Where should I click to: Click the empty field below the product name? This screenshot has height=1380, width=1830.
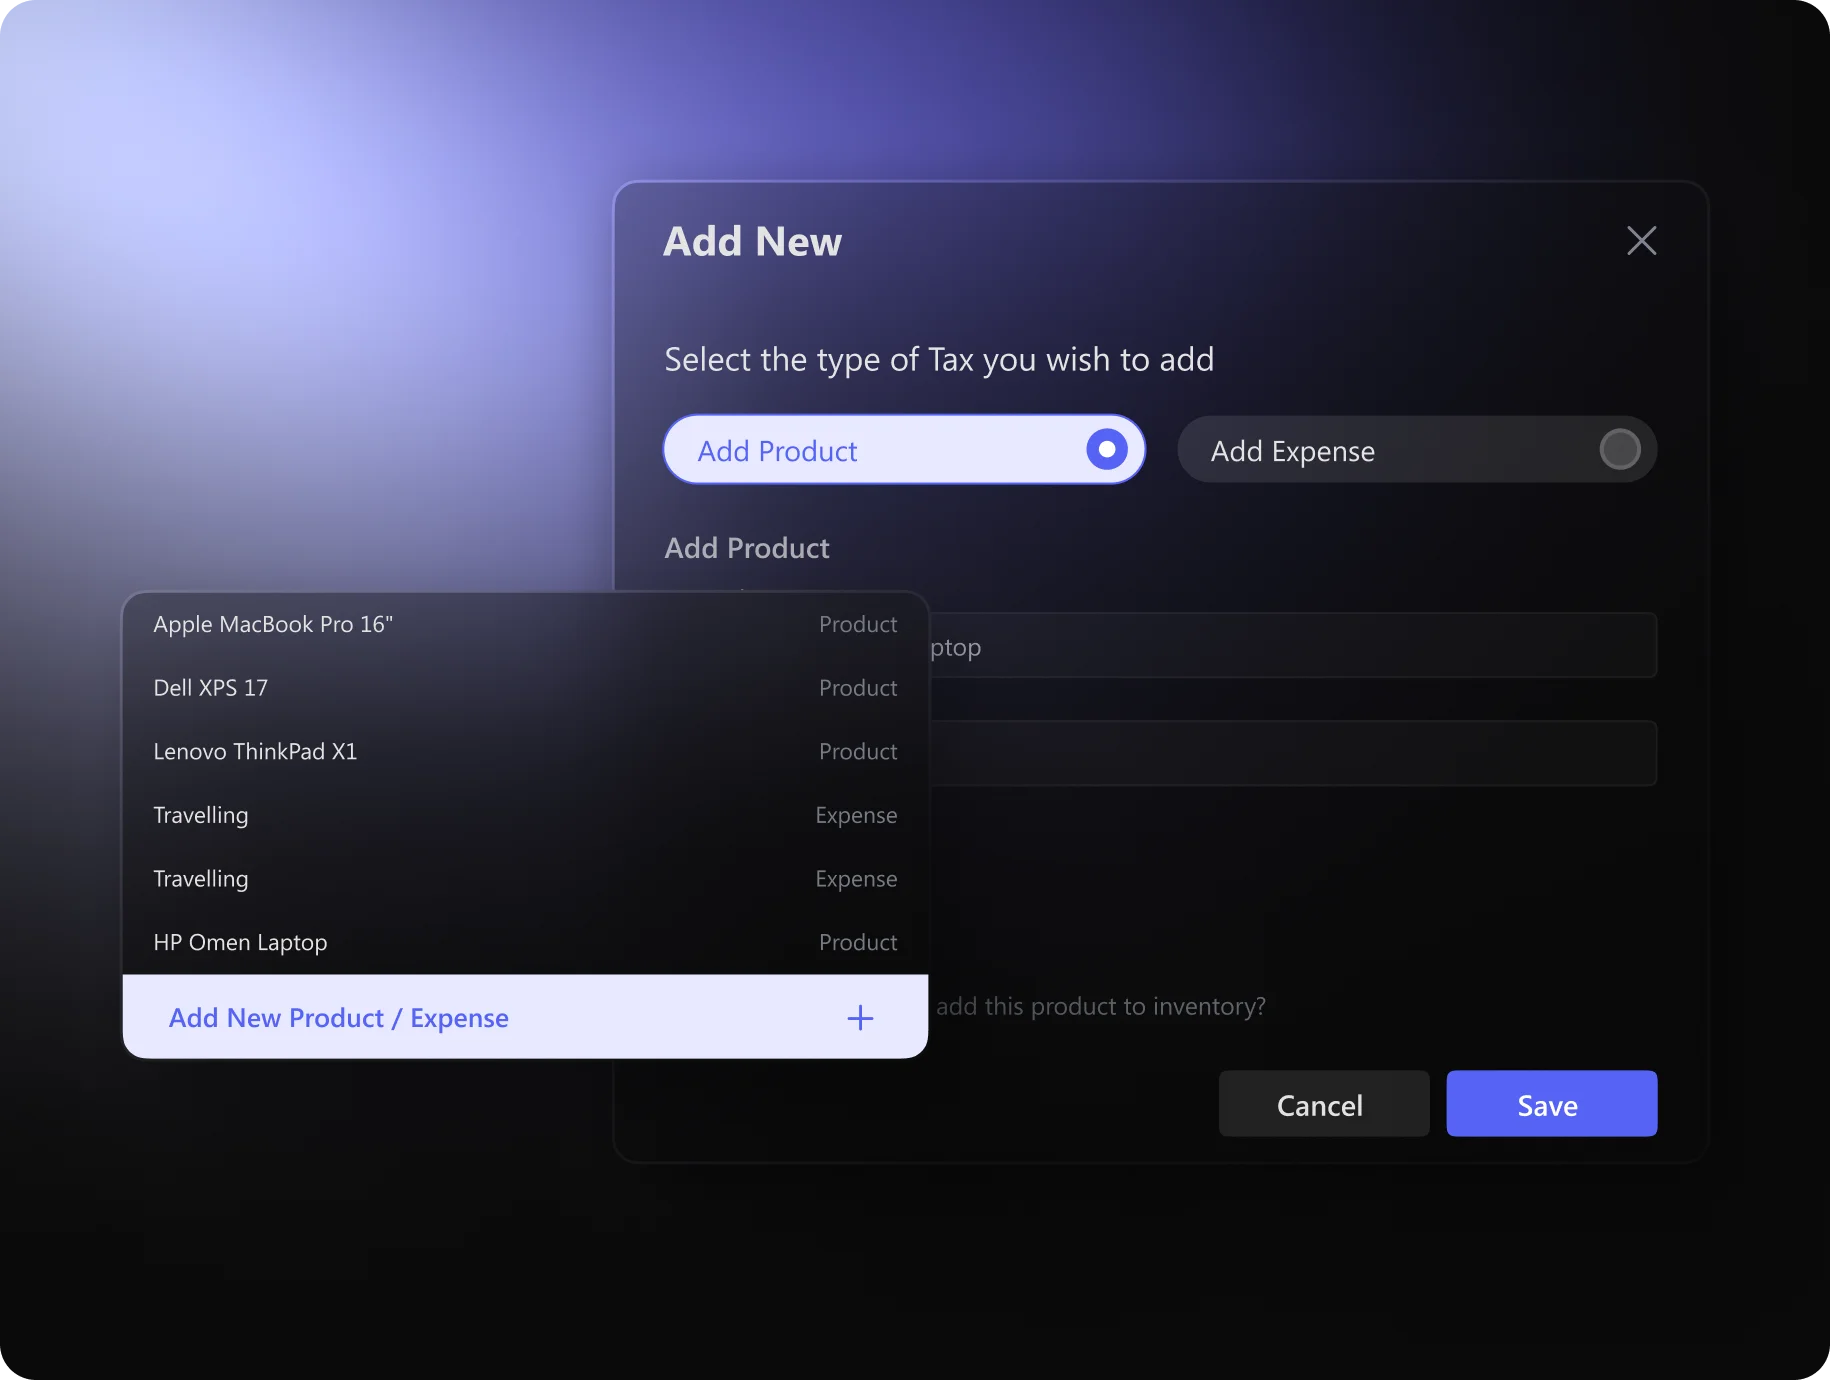1290,754
